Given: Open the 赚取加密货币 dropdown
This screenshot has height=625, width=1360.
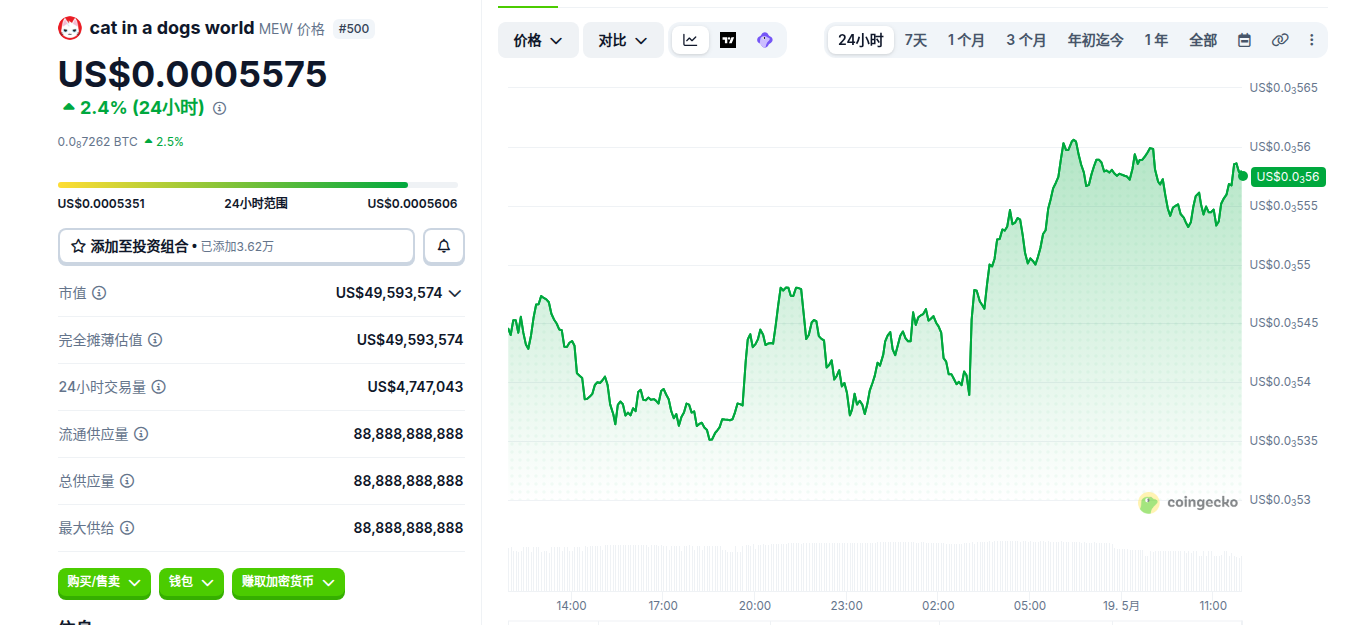Looking at the screenshot, I should (288, 582).
